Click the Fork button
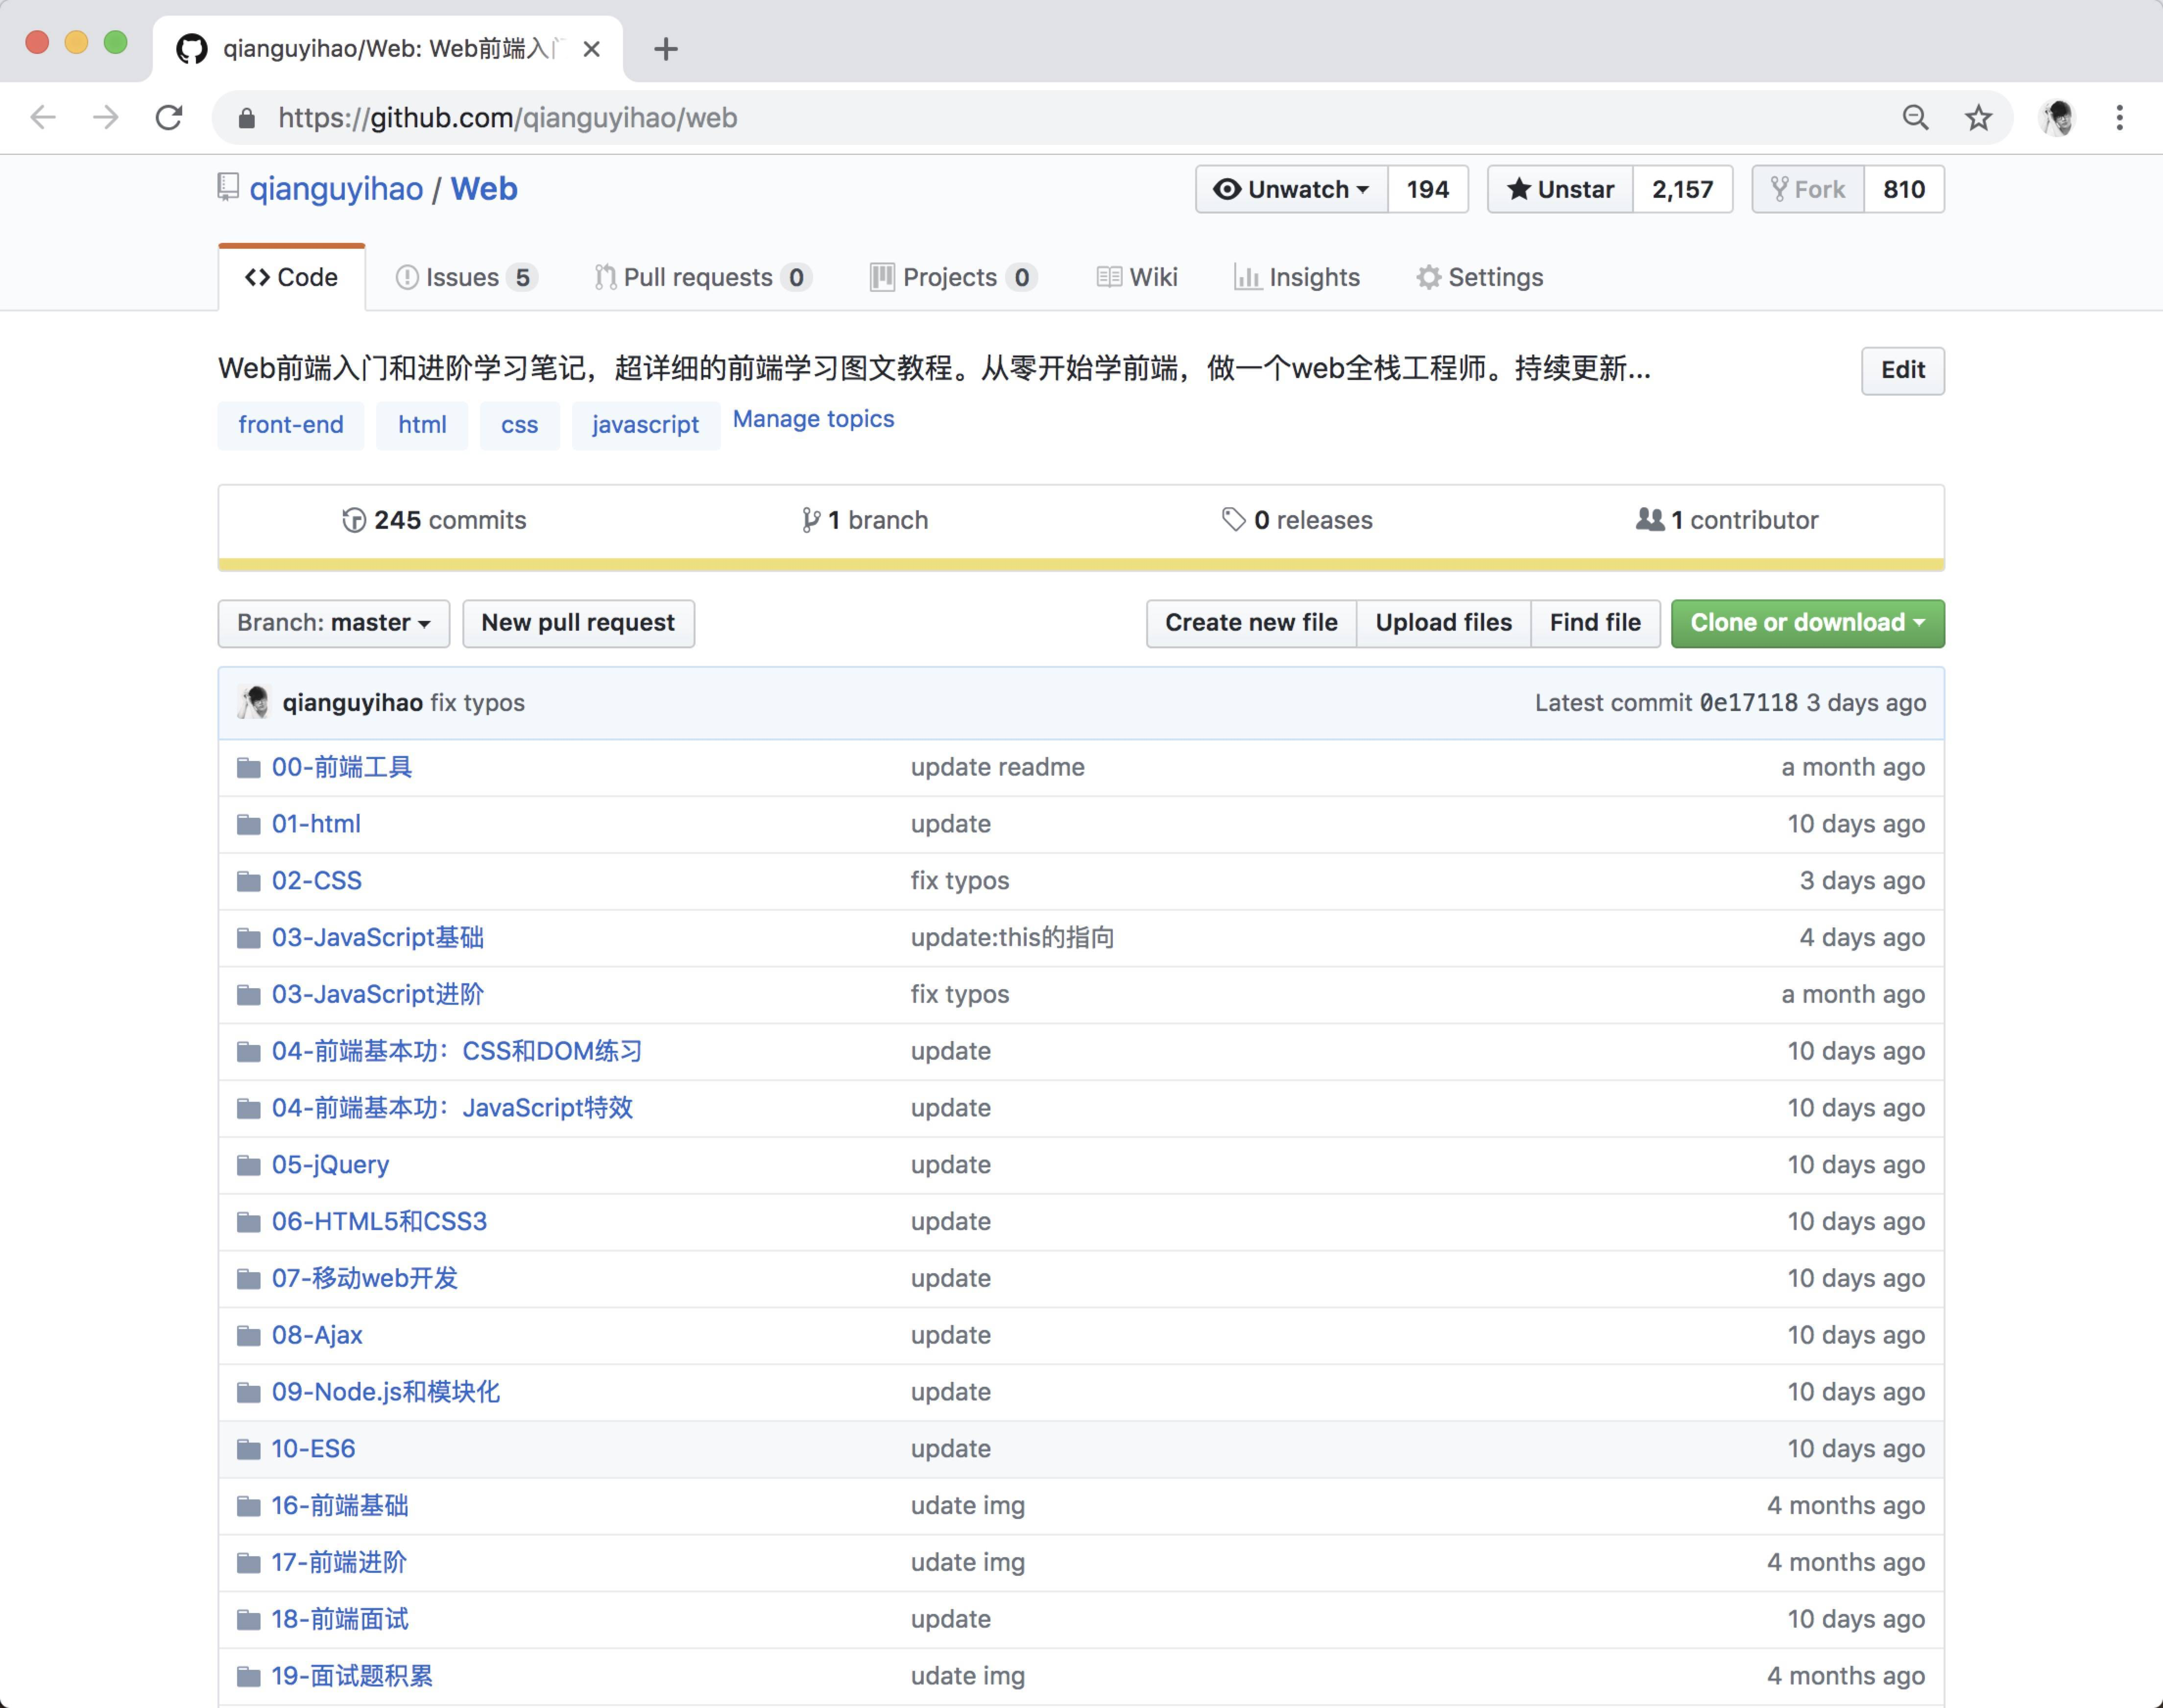The width and height of the screenshot is (2163, 1708). (1807, 189)
